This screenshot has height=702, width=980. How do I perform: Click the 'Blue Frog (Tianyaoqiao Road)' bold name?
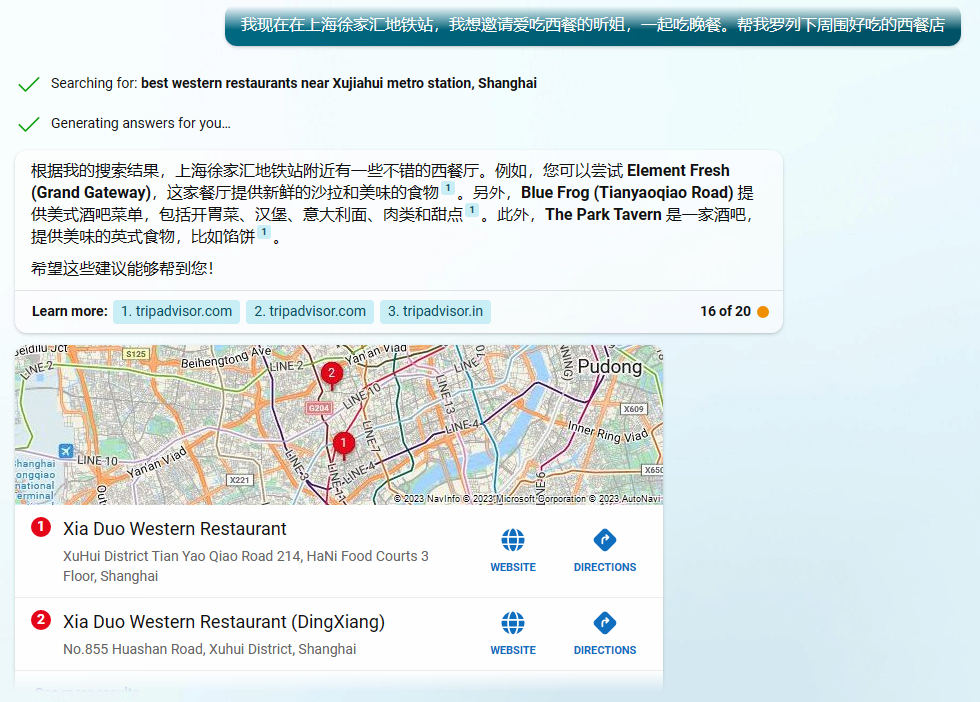click(627, 193)
